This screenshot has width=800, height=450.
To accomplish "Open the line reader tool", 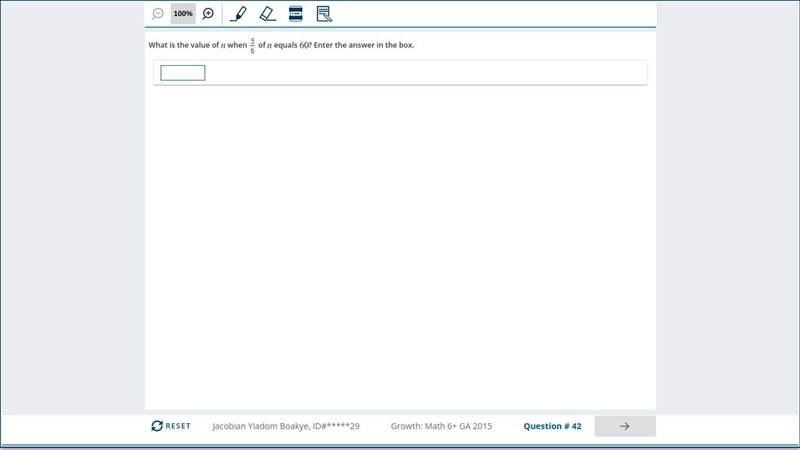I will coord(296,14).
